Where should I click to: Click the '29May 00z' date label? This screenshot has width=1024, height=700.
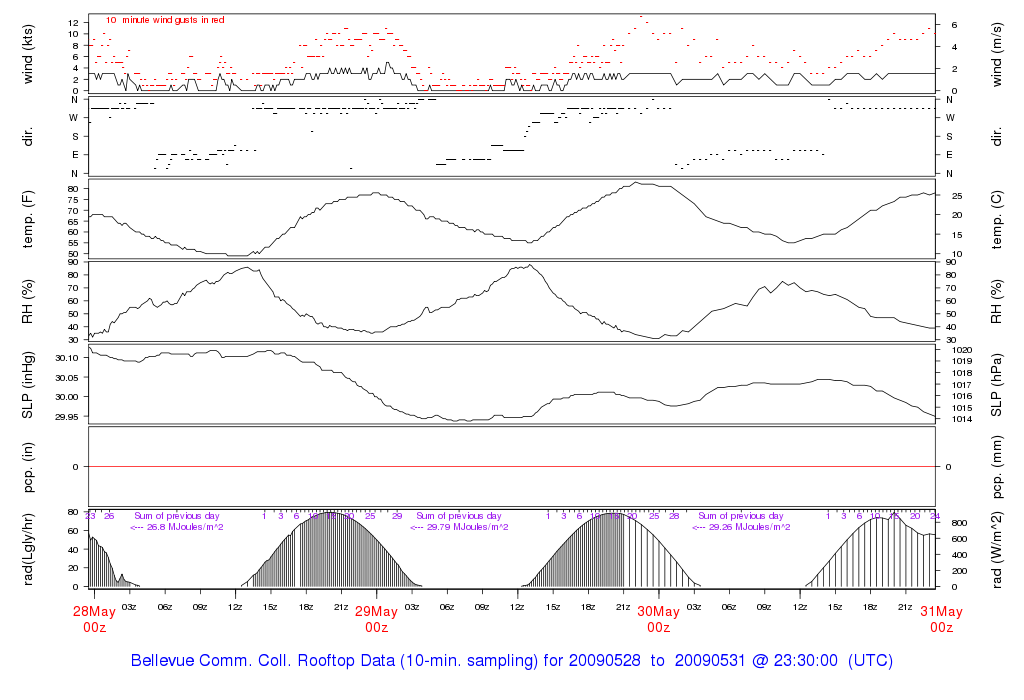click(376, 619)
